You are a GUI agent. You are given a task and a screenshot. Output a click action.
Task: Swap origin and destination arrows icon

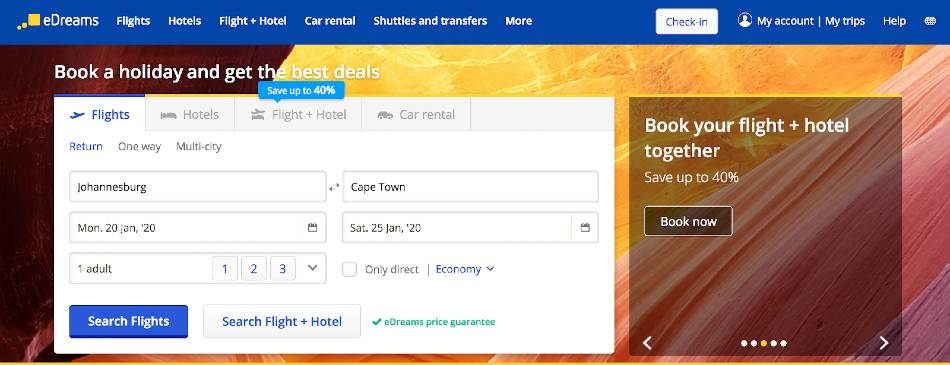pyautogui.click(x=334, y=187)
